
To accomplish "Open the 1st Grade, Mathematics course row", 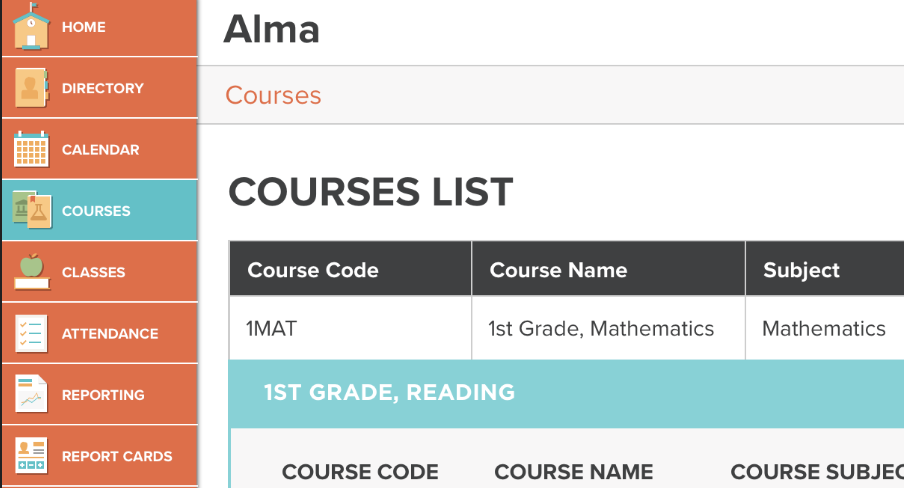I will coord(601,328).
